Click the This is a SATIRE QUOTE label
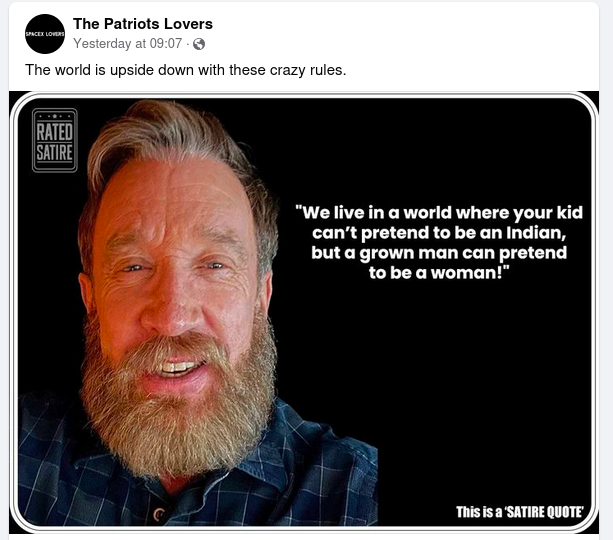Screen dimensions: 613x540 click(520, 511)
